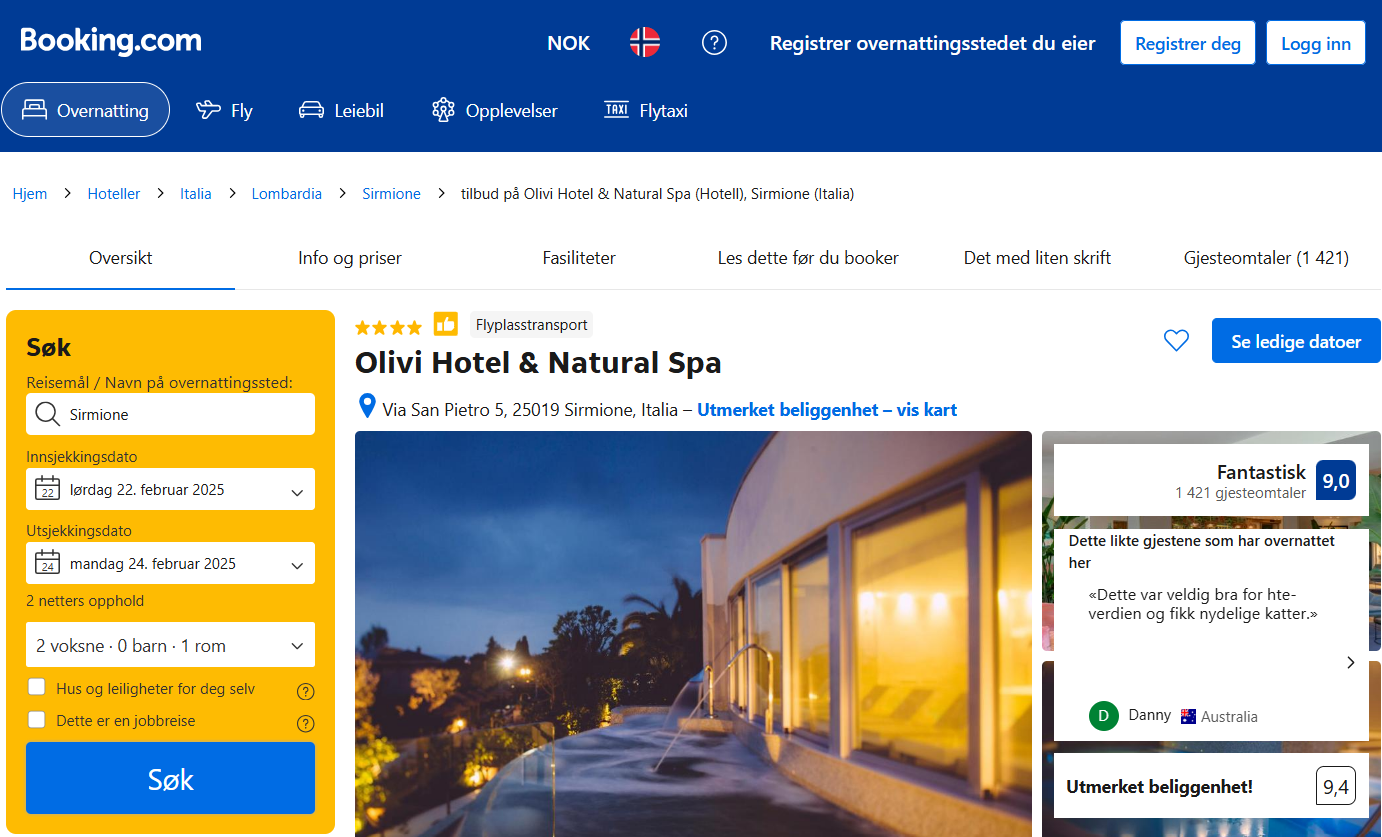1382x837 pixels.
Task: Open the check-out date dropdown
Action: click(x=170, y=564)
